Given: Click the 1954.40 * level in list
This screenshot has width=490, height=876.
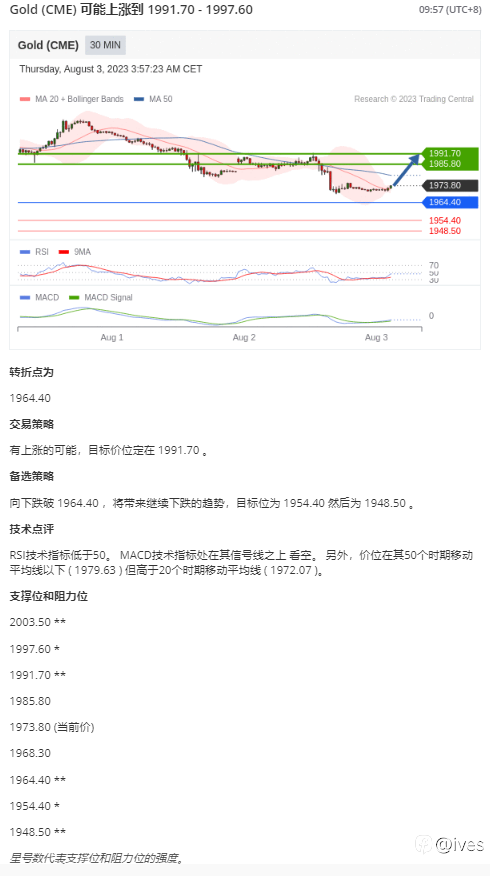Looking at the screenshot, I should pyautogui.click(x=35, y=806).
